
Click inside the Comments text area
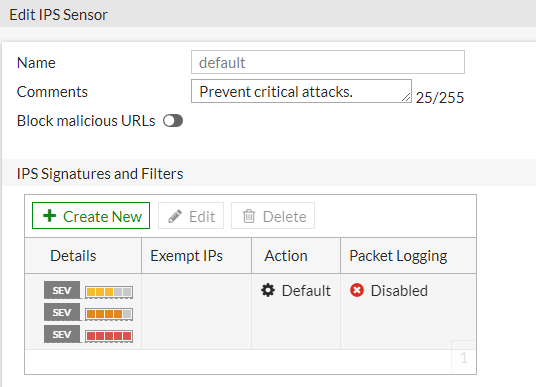(x=301, y=91)
